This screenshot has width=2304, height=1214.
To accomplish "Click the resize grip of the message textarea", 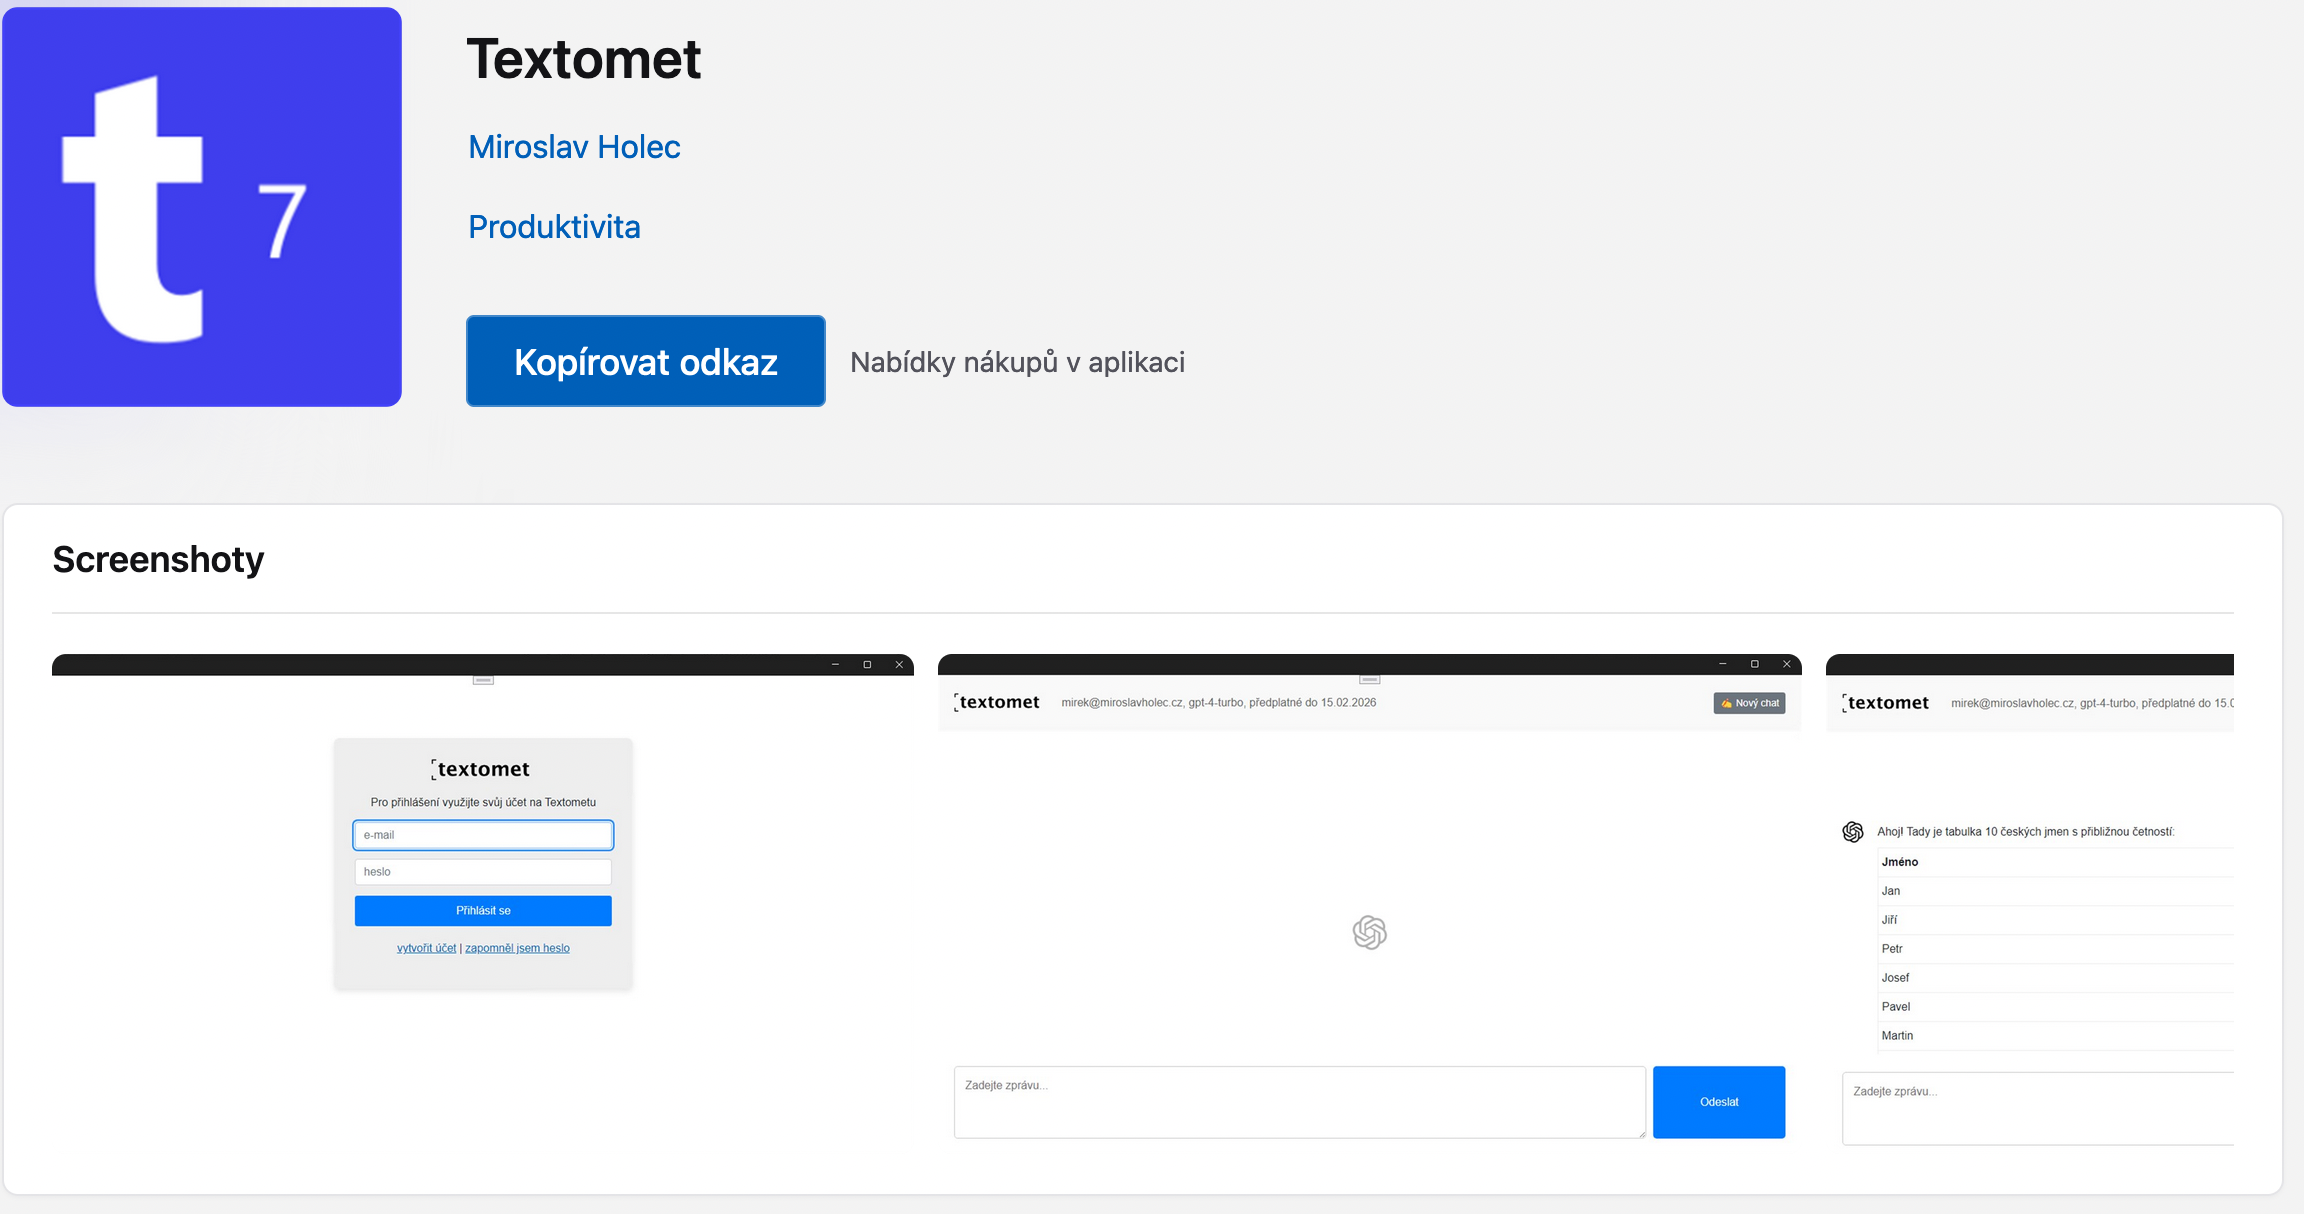I will tap(1641, 1133).
